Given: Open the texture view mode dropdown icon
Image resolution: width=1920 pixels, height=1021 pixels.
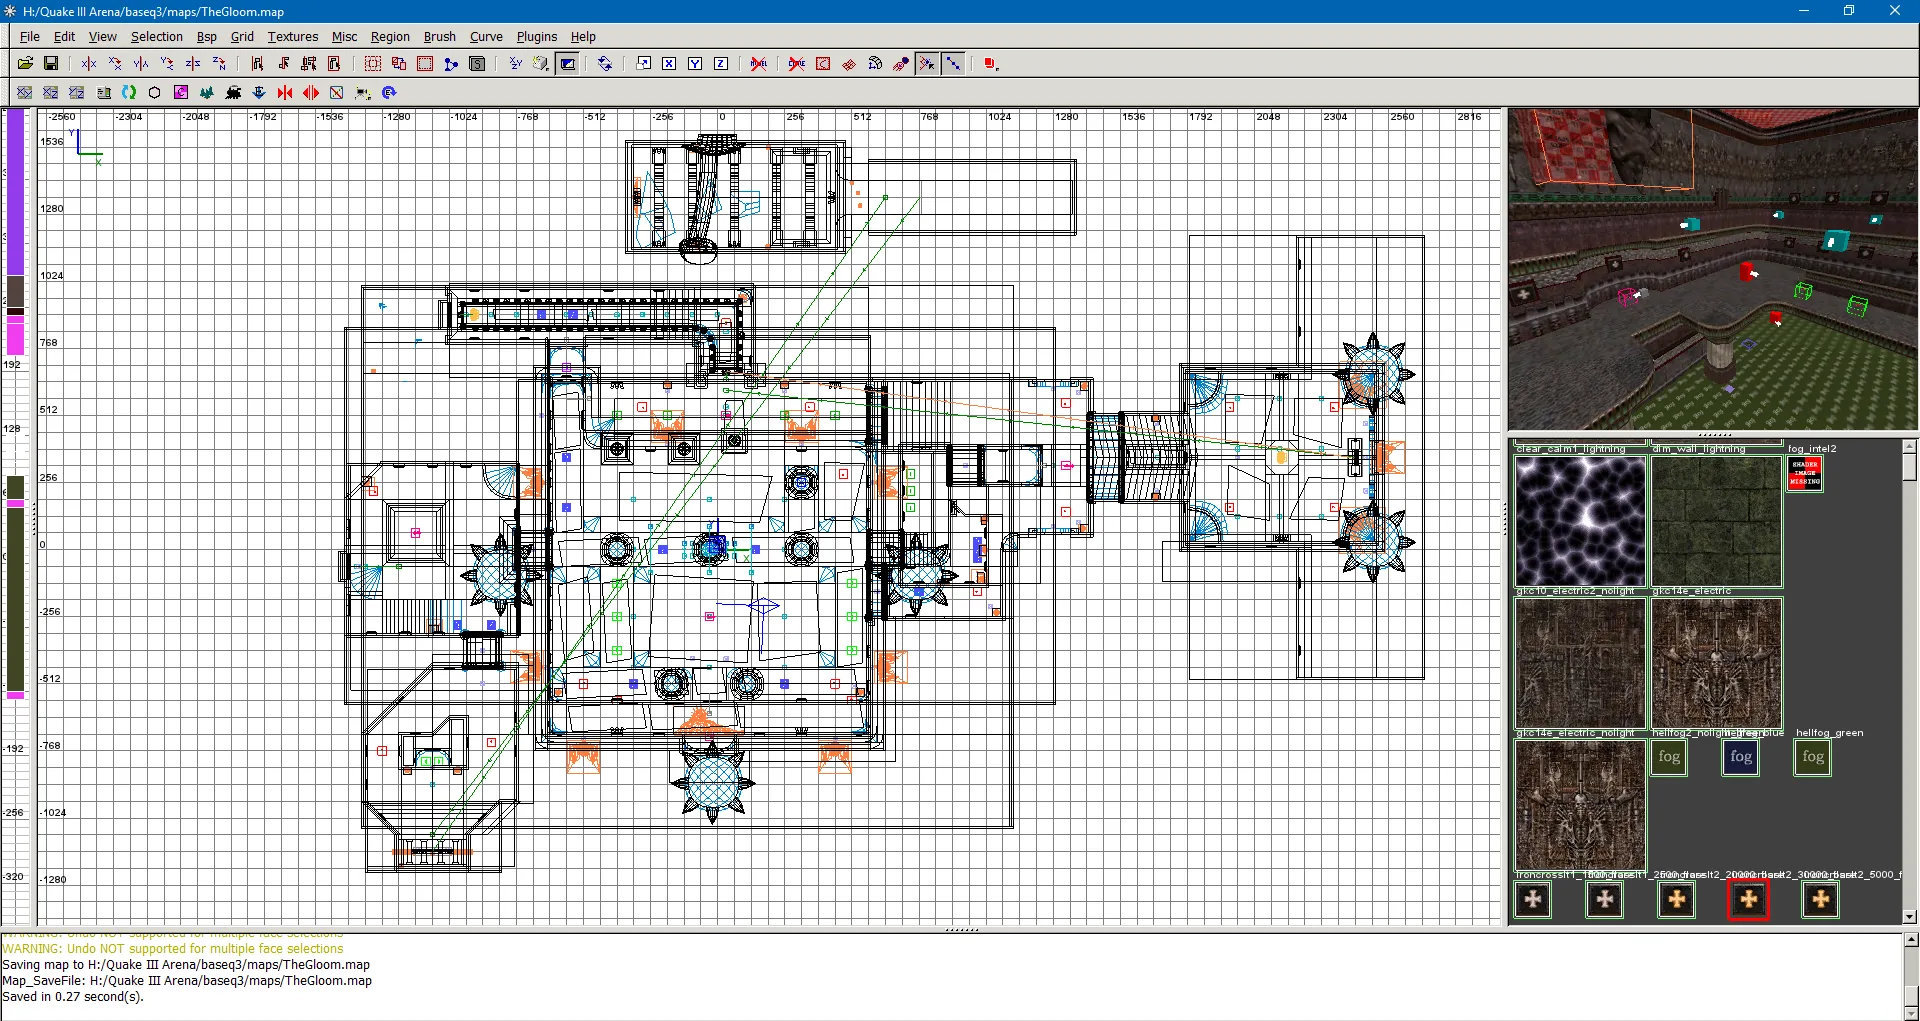Looking at the screenshot, I should click(541, 63).
